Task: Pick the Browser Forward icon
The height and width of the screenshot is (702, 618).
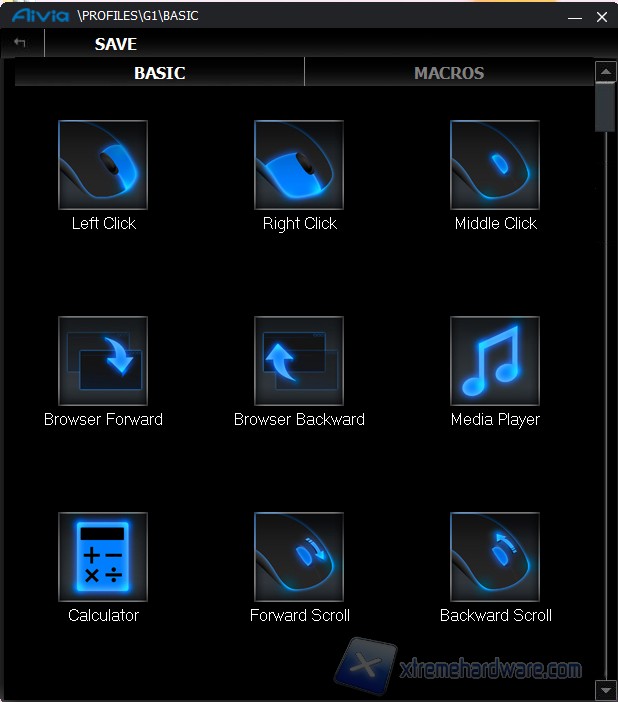Action: pyautogui.click(x=103, y=360)
